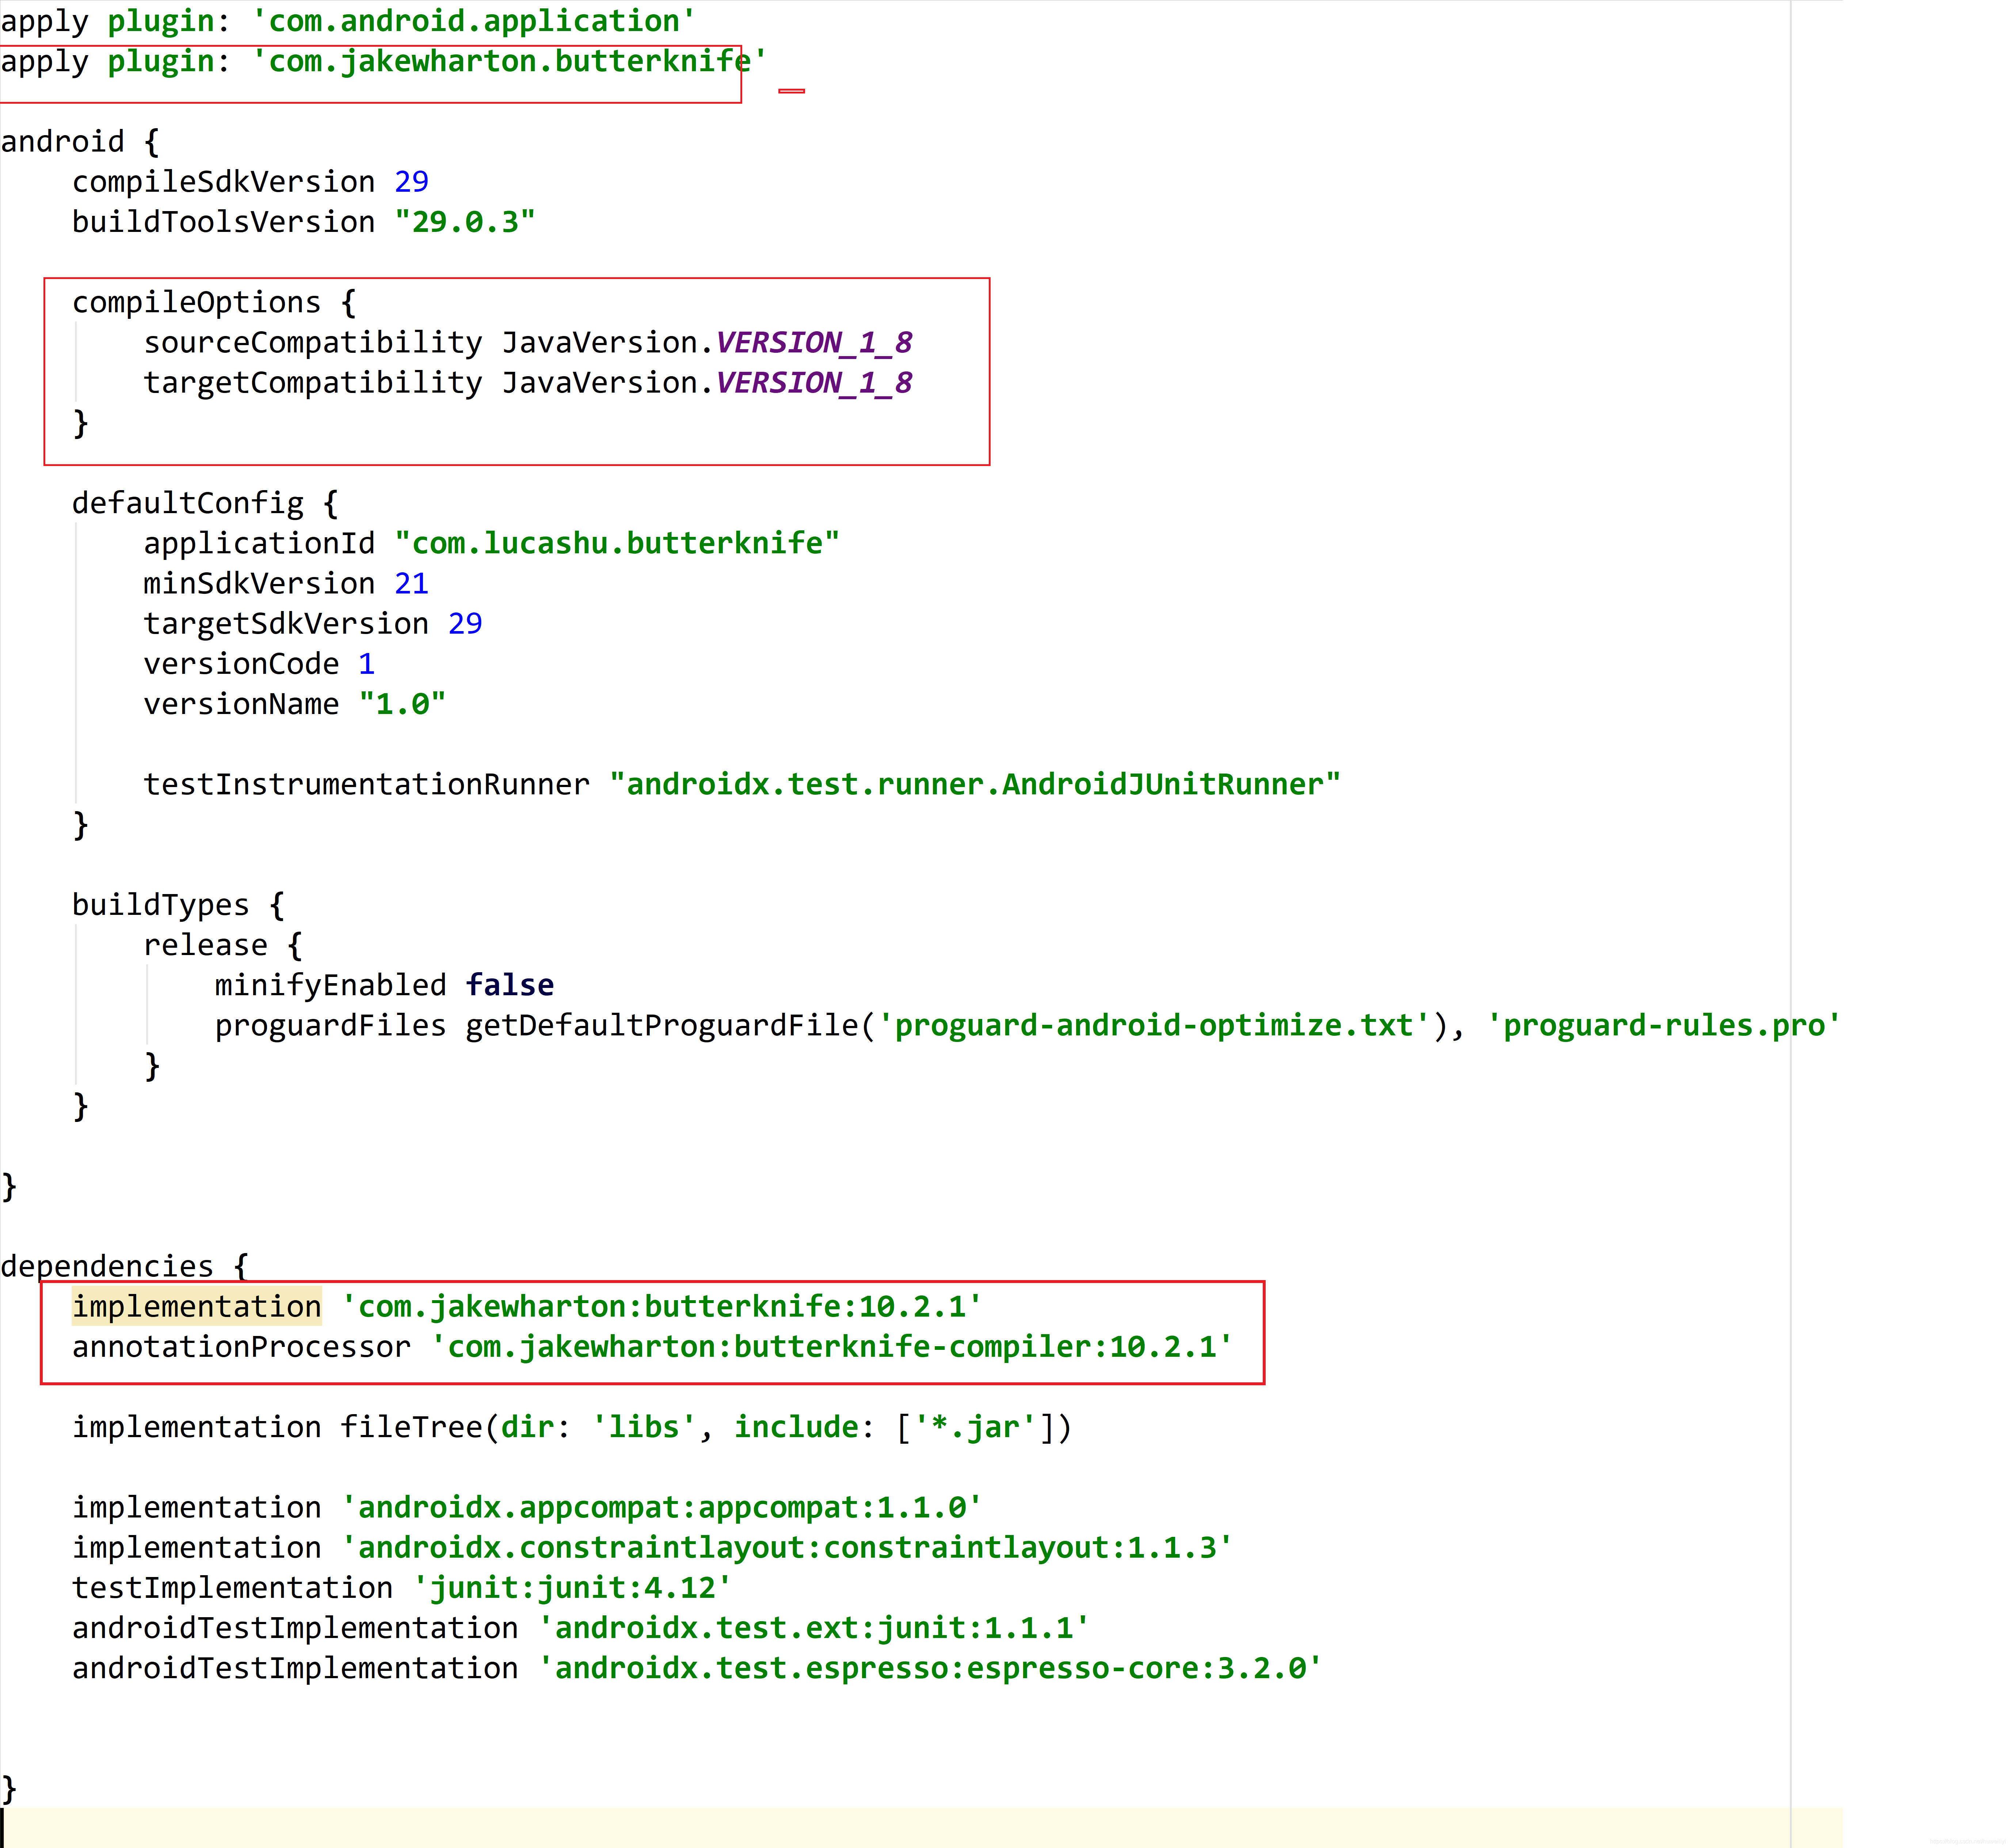
Task: Click the testImplementation keyword
Action: click(x=232, y=1588)
